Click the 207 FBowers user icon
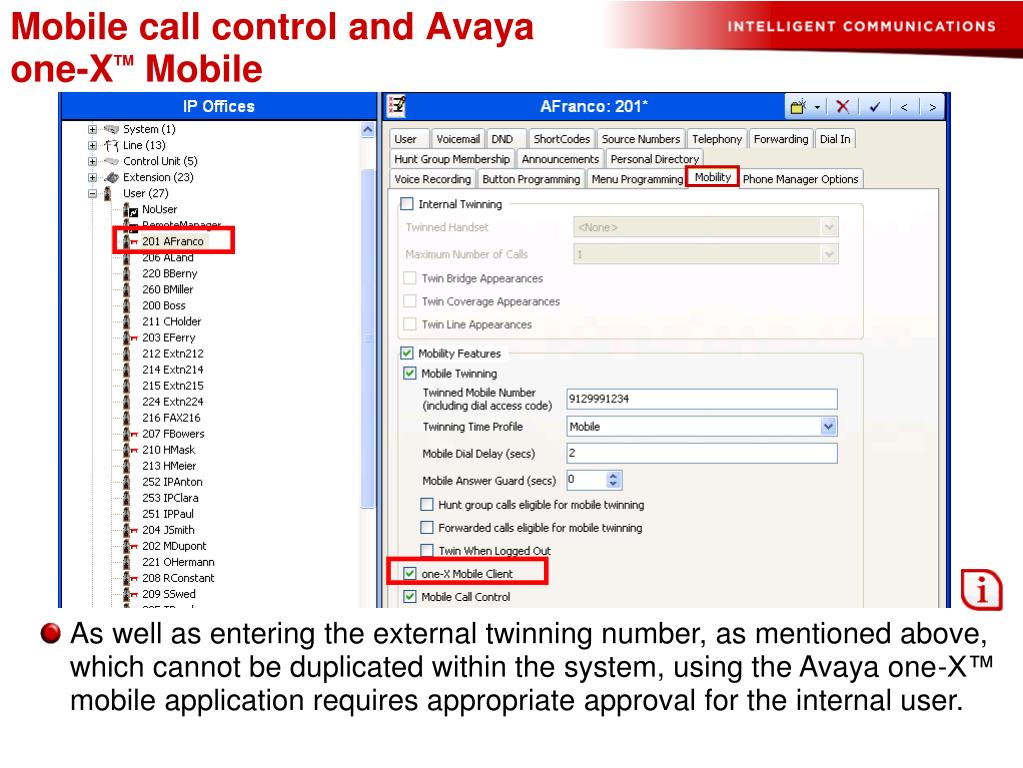The width and height of the screenshot is (1023, 768). click(130, 434)
